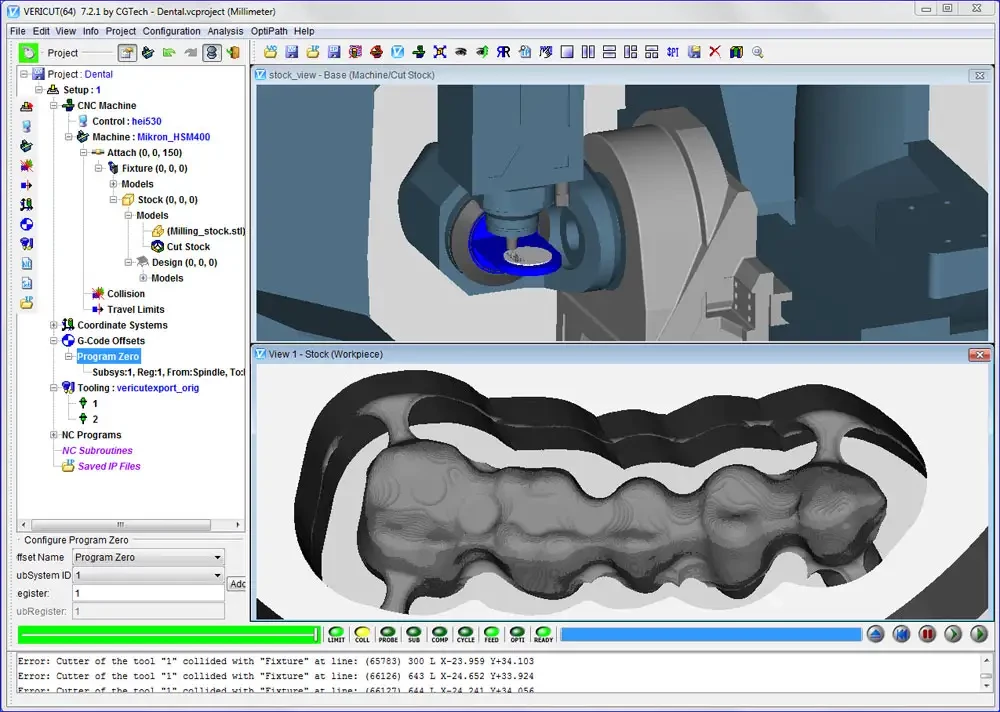The image size is (1000, 712).
Task: Click the Tooling icon in left sidebar
Action: coord(26,244)
